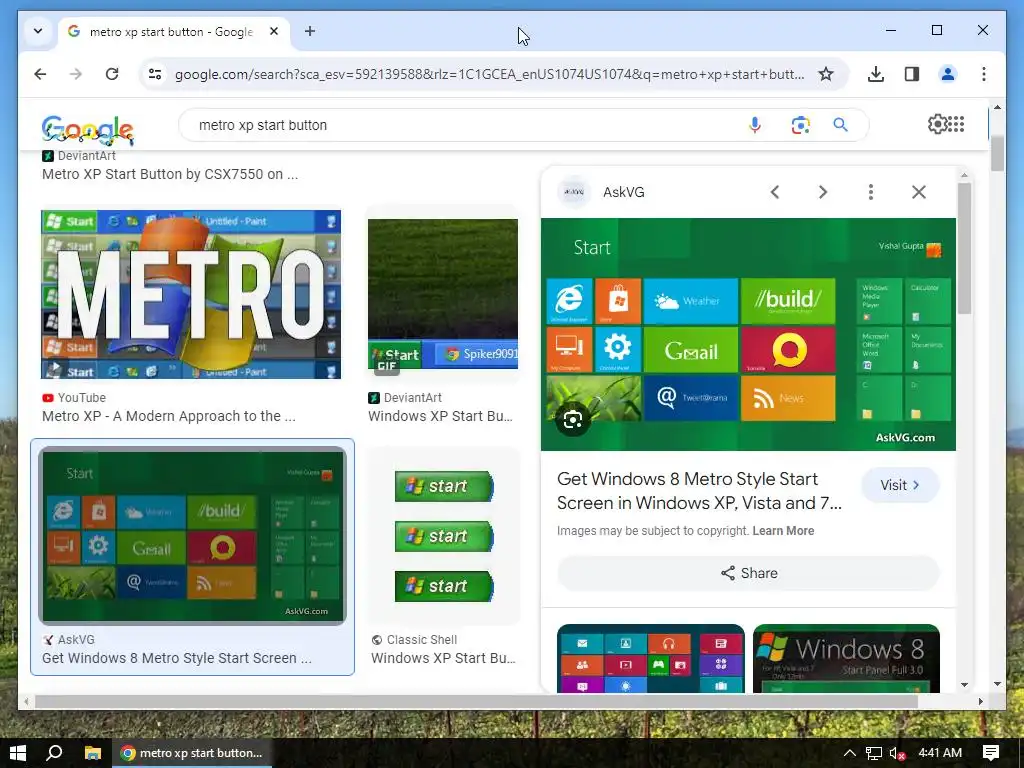Screen dimensions: 1024x768
Task: Open Metro XP - A Modern Approach result
Action: tap(168, 416)
